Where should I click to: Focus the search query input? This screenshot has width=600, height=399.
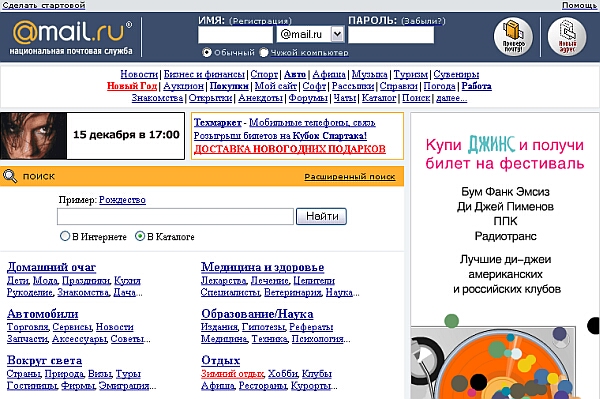coord(175,217)
